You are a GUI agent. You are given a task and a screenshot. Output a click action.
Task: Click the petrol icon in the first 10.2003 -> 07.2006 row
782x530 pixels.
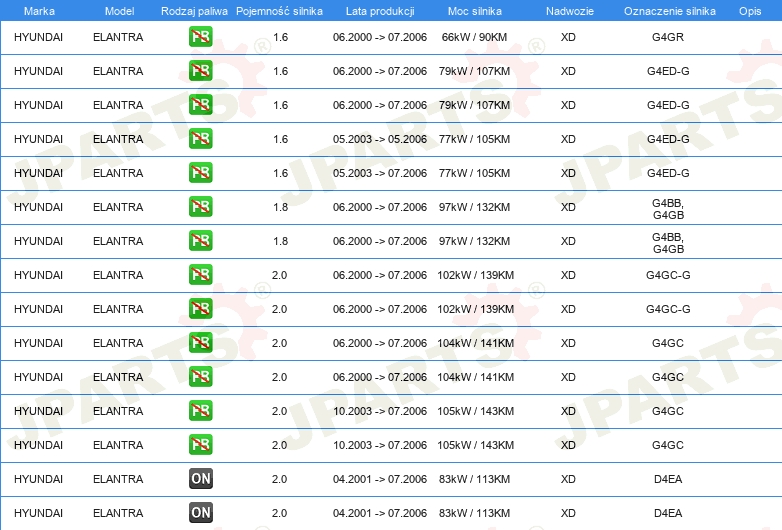[x=200, y=411]
